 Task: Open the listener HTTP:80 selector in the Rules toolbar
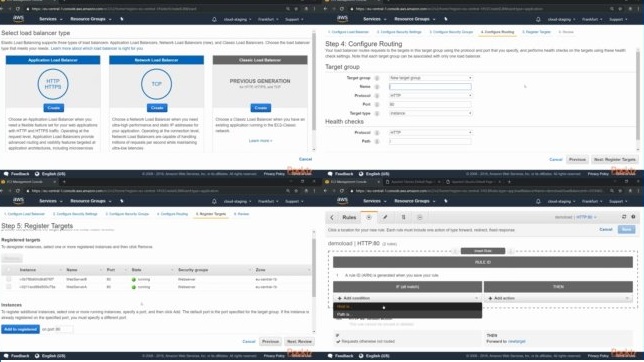click(x=586, y=217)
